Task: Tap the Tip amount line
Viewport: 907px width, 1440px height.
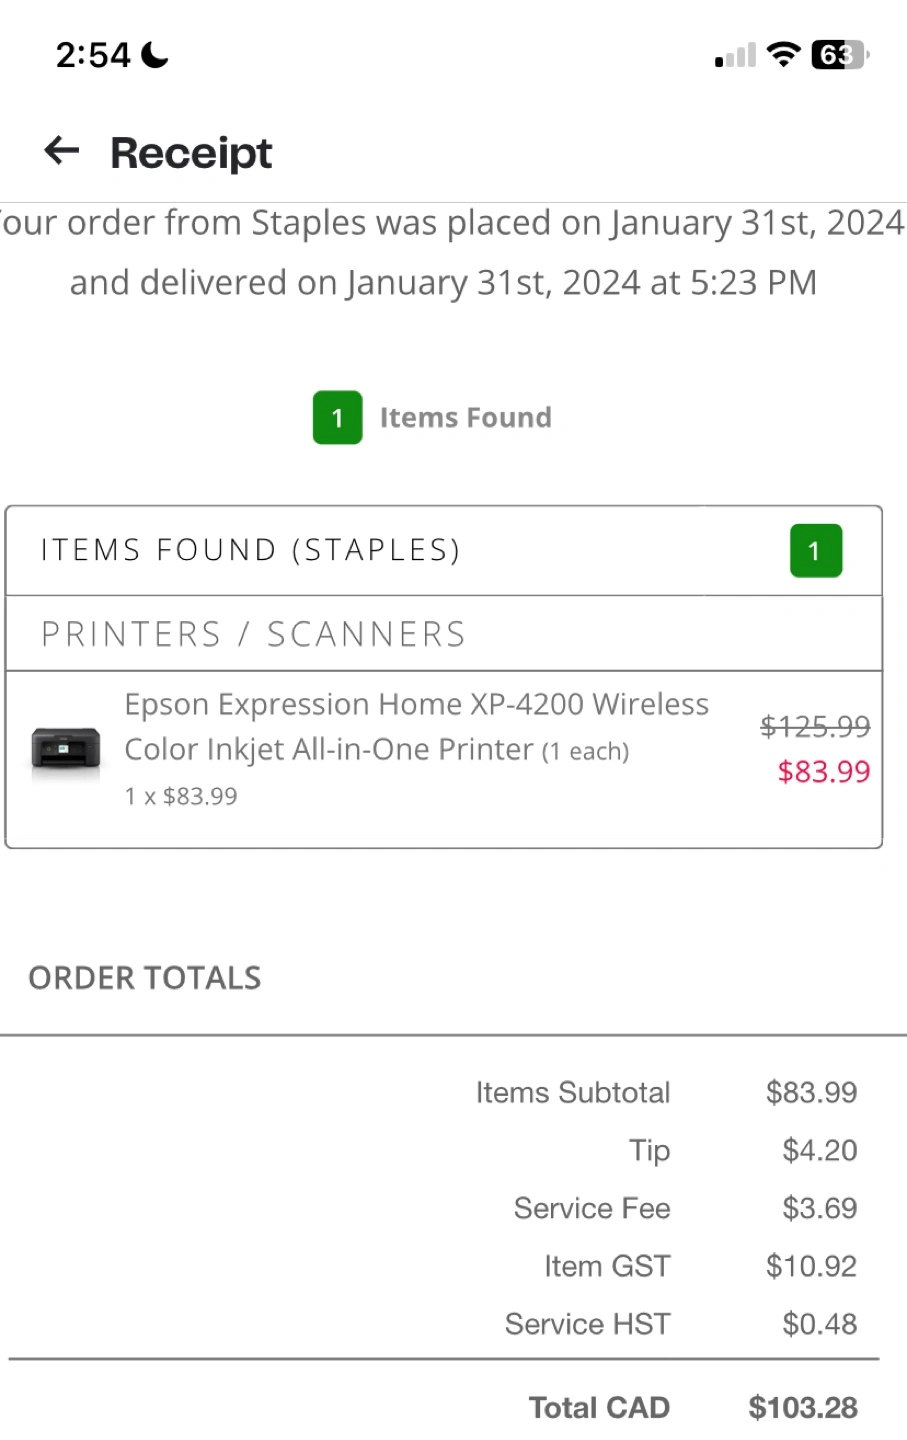Action: pos(743,1151)
